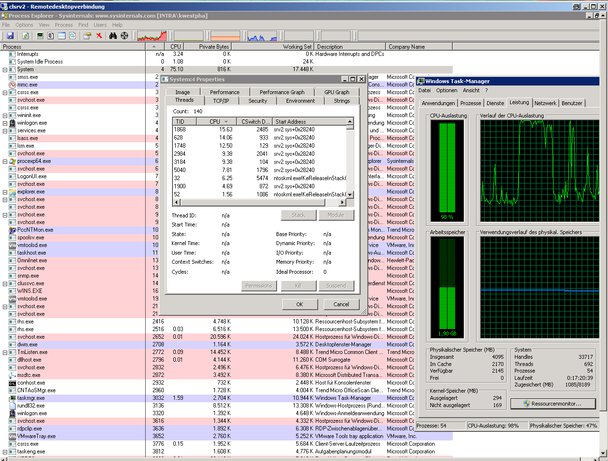The image size is (608, 461).
Task: Click the thread list vertical scrollbar down arrow
Action: [350, 194]
